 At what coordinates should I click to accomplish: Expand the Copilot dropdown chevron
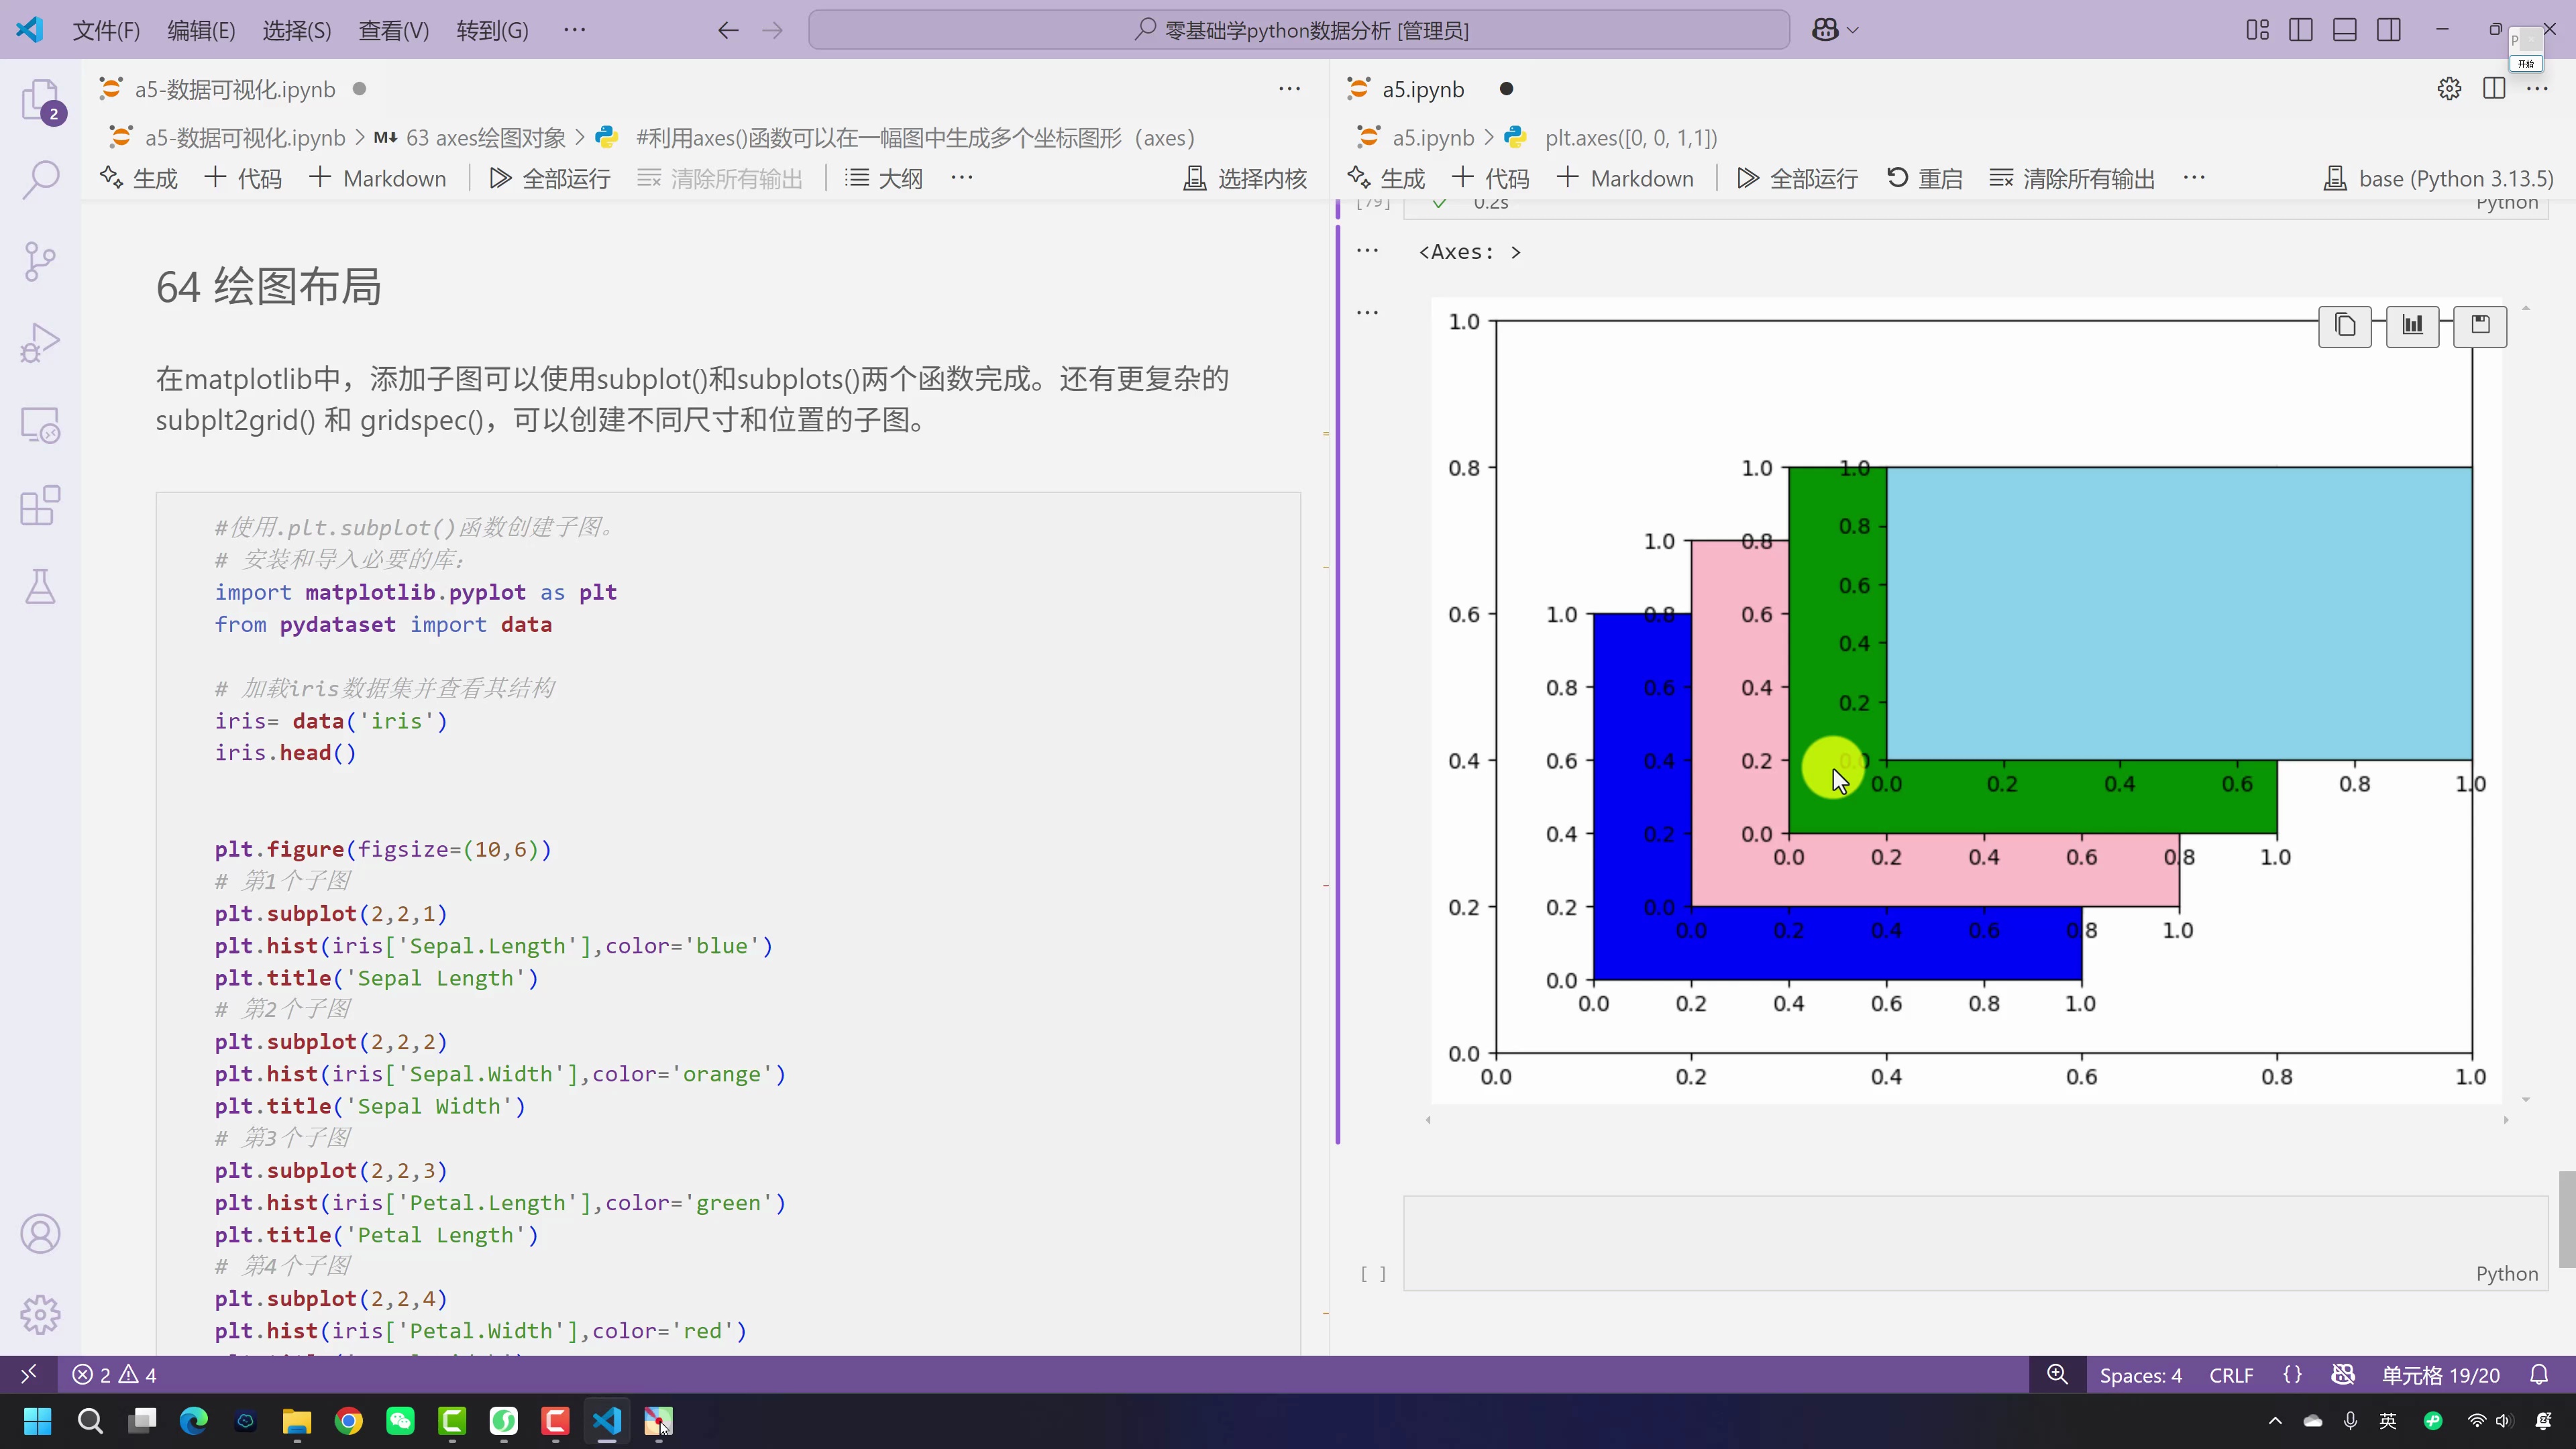click(1853, 30)
